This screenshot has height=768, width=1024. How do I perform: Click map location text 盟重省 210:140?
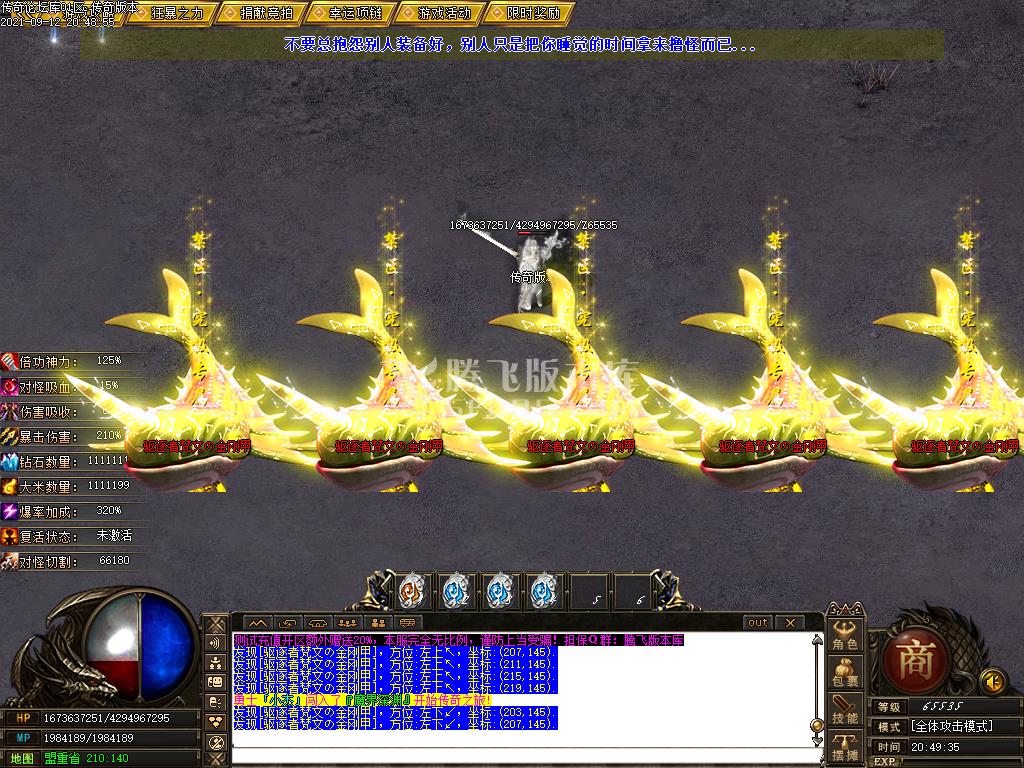click(86, 758)
